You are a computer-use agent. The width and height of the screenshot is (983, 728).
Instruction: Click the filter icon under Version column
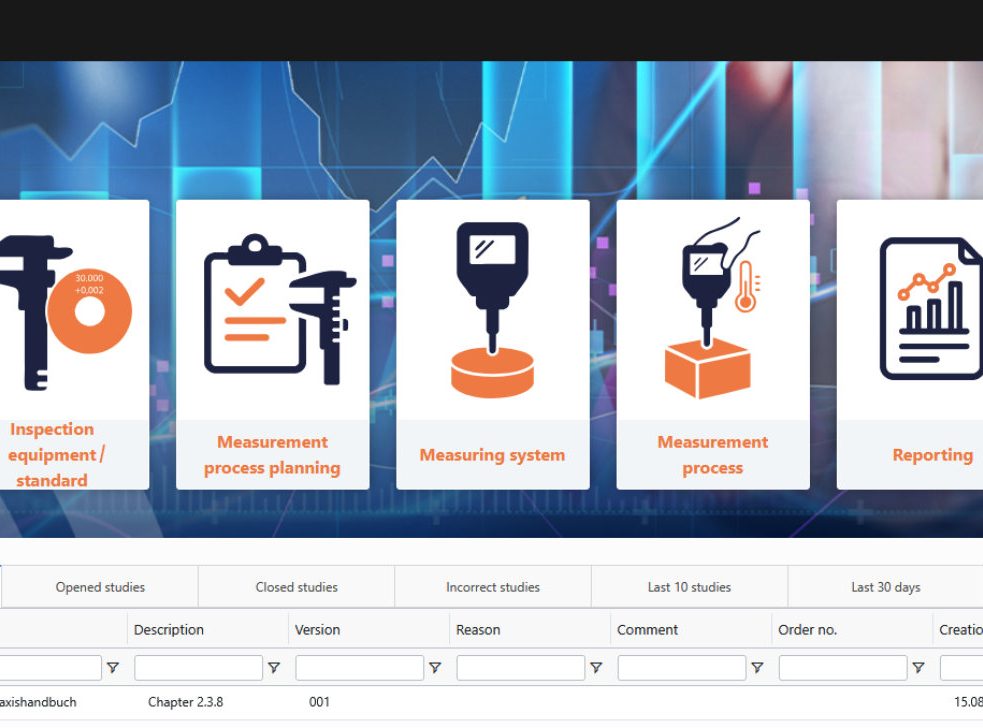coord(435,668)
